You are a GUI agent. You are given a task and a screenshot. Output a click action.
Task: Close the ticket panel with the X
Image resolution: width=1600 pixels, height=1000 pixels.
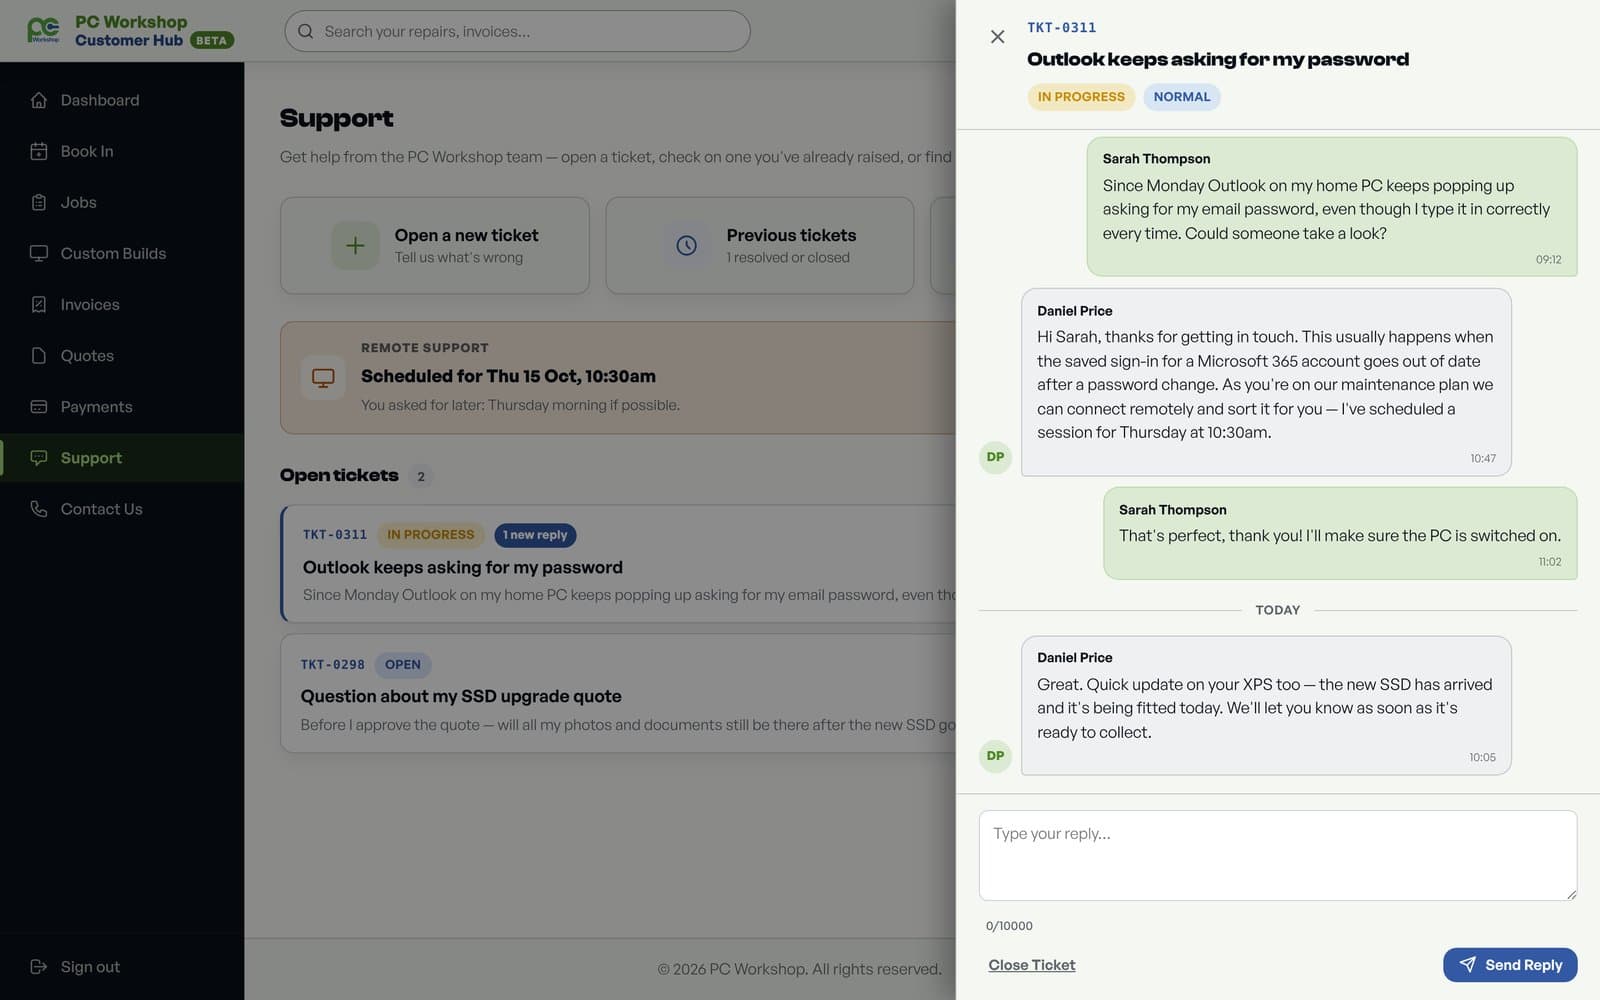coord(997,37)
